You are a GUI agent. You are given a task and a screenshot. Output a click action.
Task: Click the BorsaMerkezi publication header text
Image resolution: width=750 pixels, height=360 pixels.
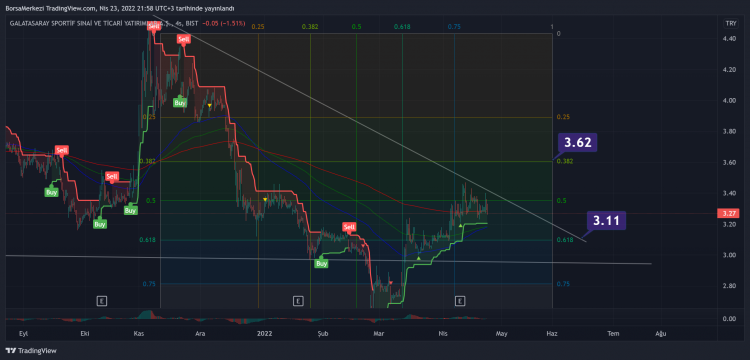120,9
